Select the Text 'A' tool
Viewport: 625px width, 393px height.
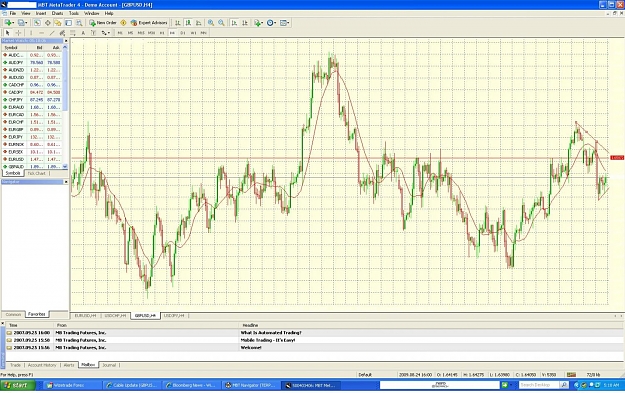[x=83, y=33]
